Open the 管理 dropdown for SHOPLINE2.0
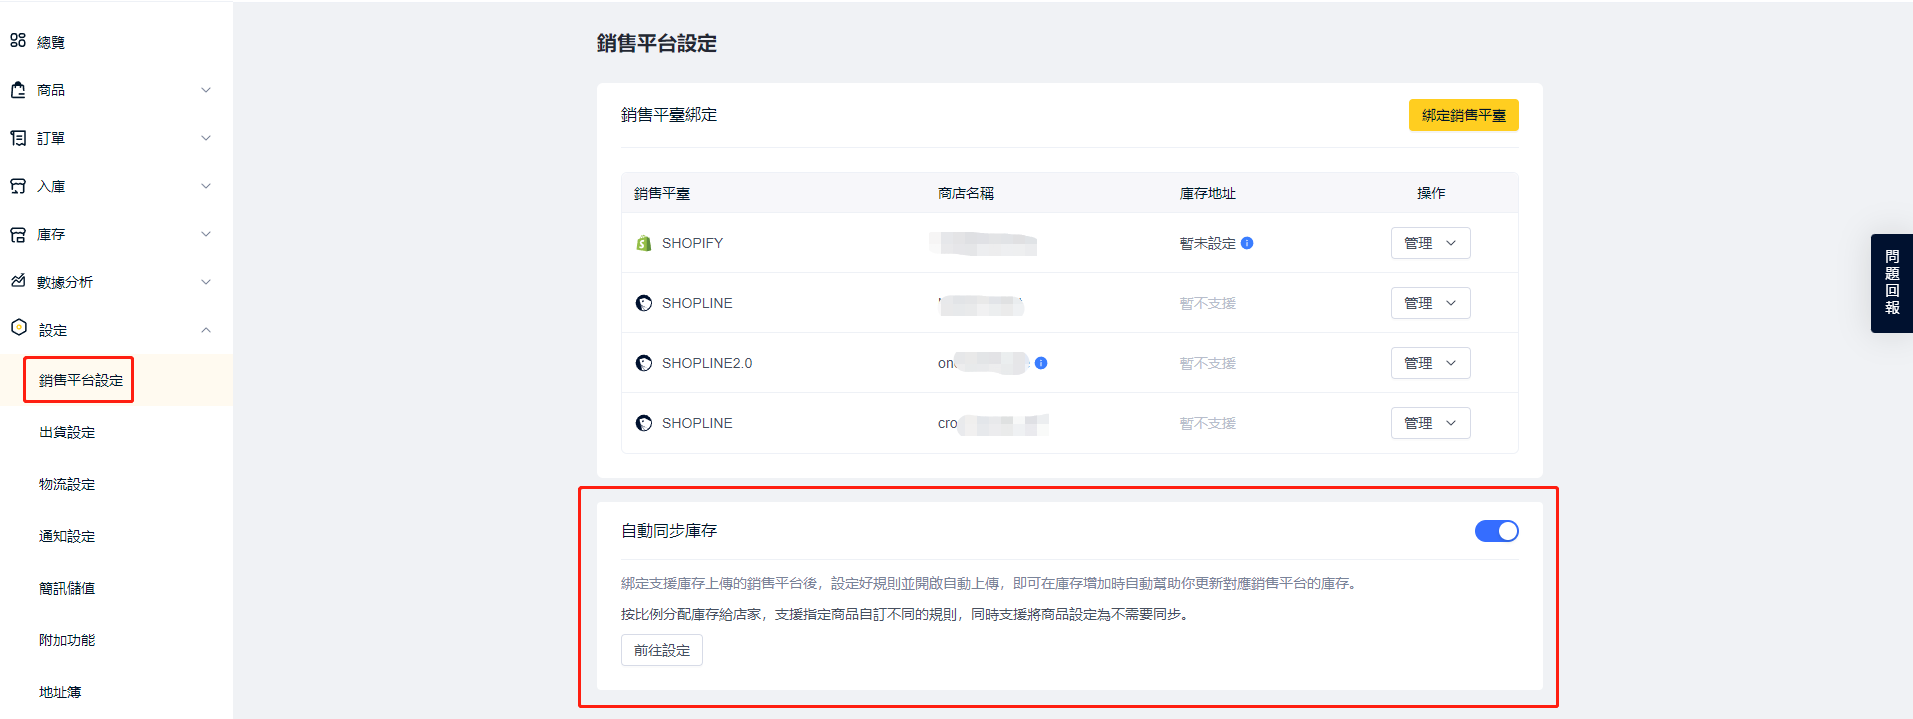The height and width of the screenshot is (719, 1913). [1430, 363]
